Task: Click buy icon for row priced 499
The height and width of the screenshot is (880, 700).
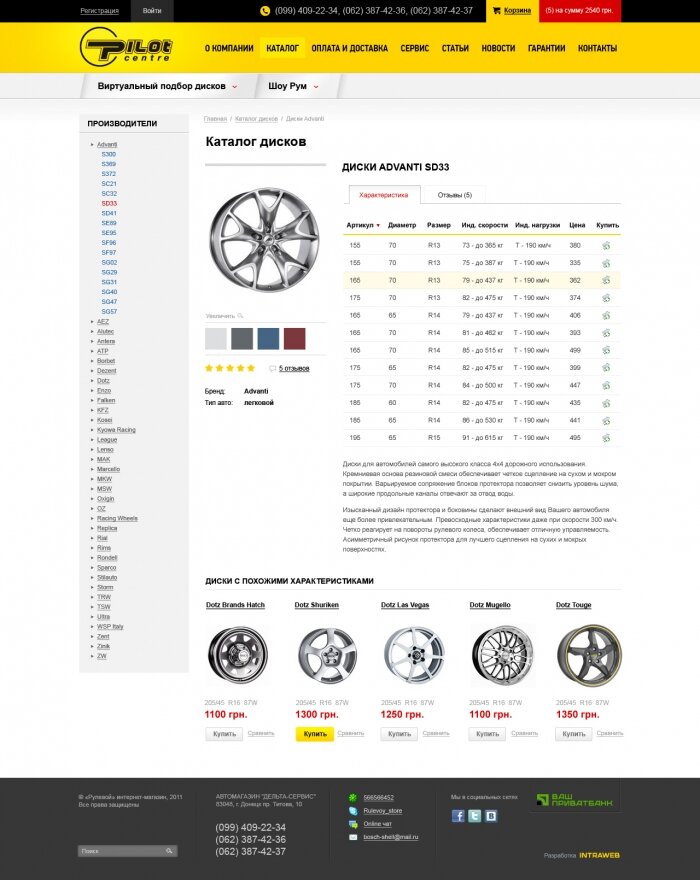Action: point(606,350)
